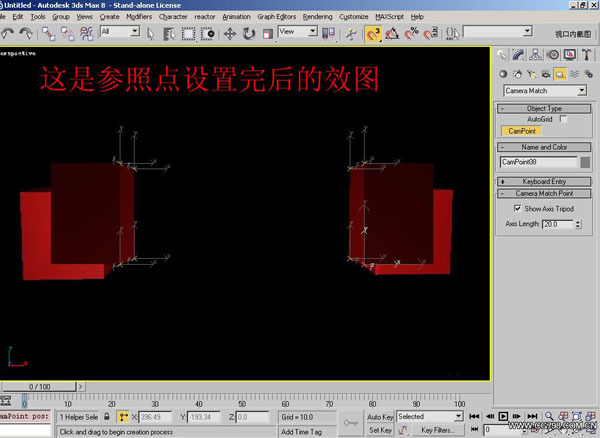Viewport: 600px width, 438px height.
Task: Click the CamPoint08 name field
Action: (539, 162)
